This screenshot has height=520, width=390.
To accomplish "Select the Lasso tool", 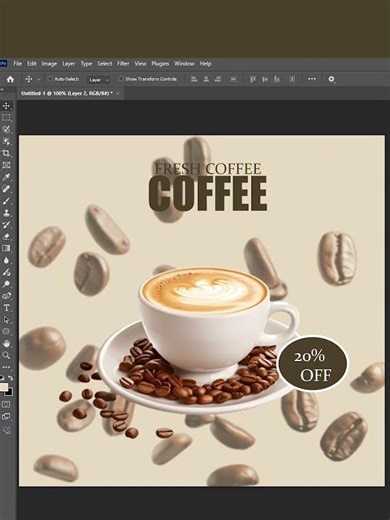I will [6, 129].
